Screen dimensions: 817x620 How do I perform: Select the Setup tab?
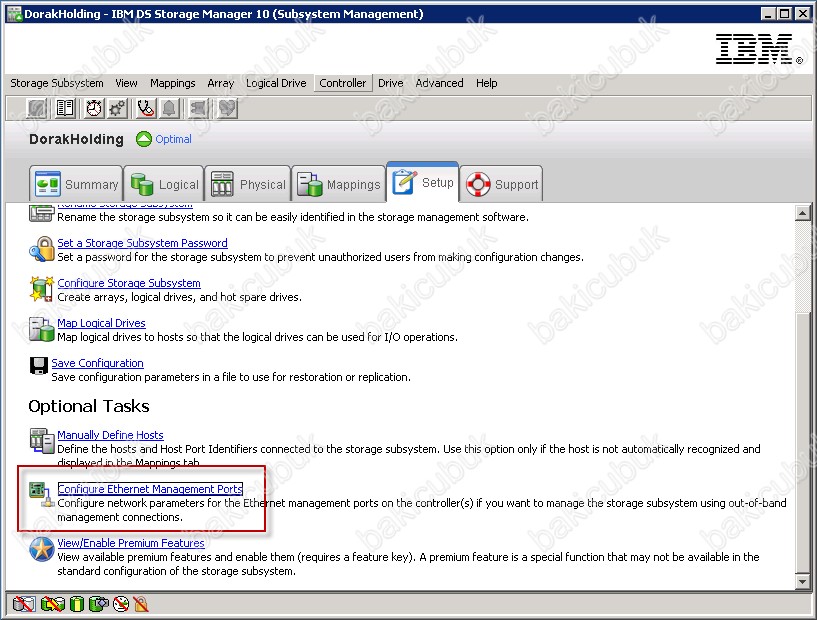pyautogui.click(x=423, y=182)
